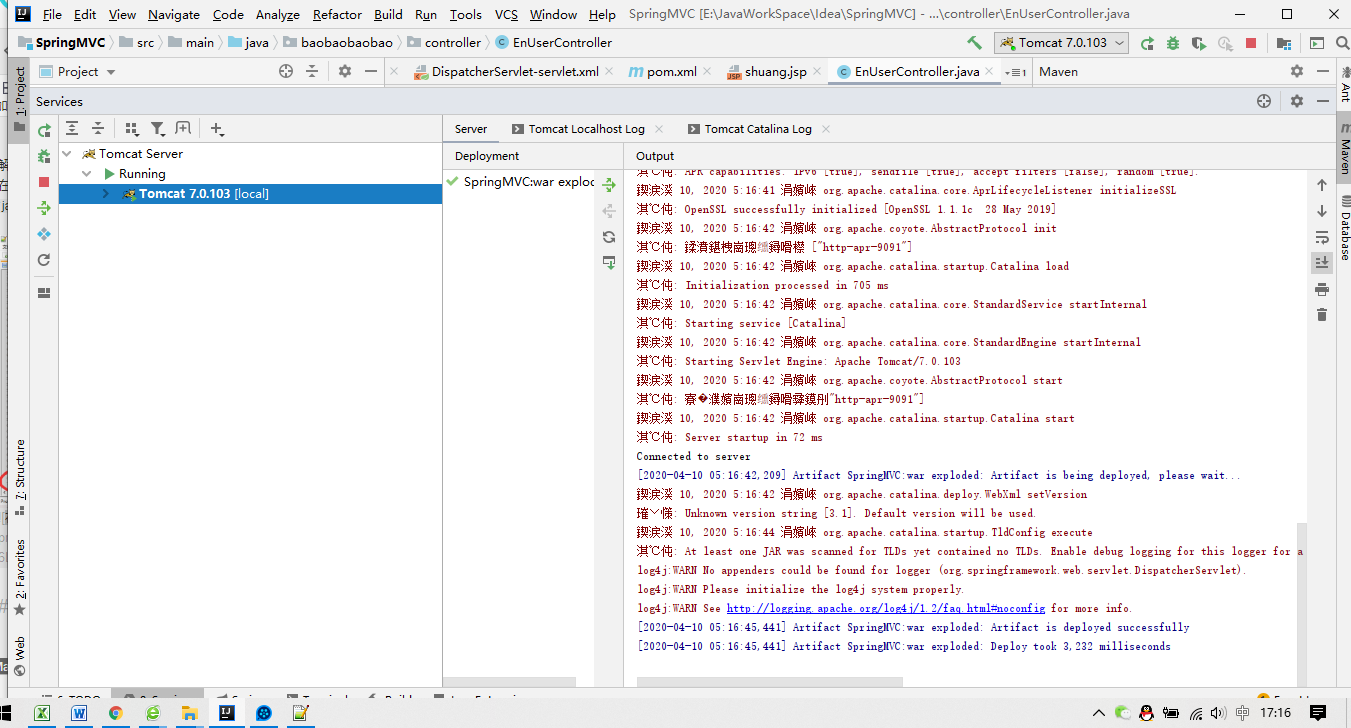Open Group By options in the Services toolbar

click(132, 129)
